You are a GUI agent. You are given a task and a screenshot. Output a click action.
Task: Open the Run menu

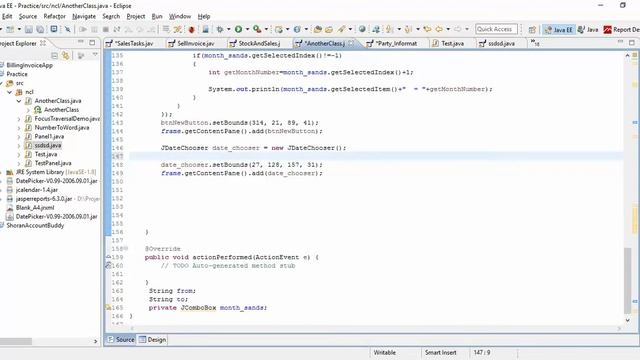pos(157,16)
